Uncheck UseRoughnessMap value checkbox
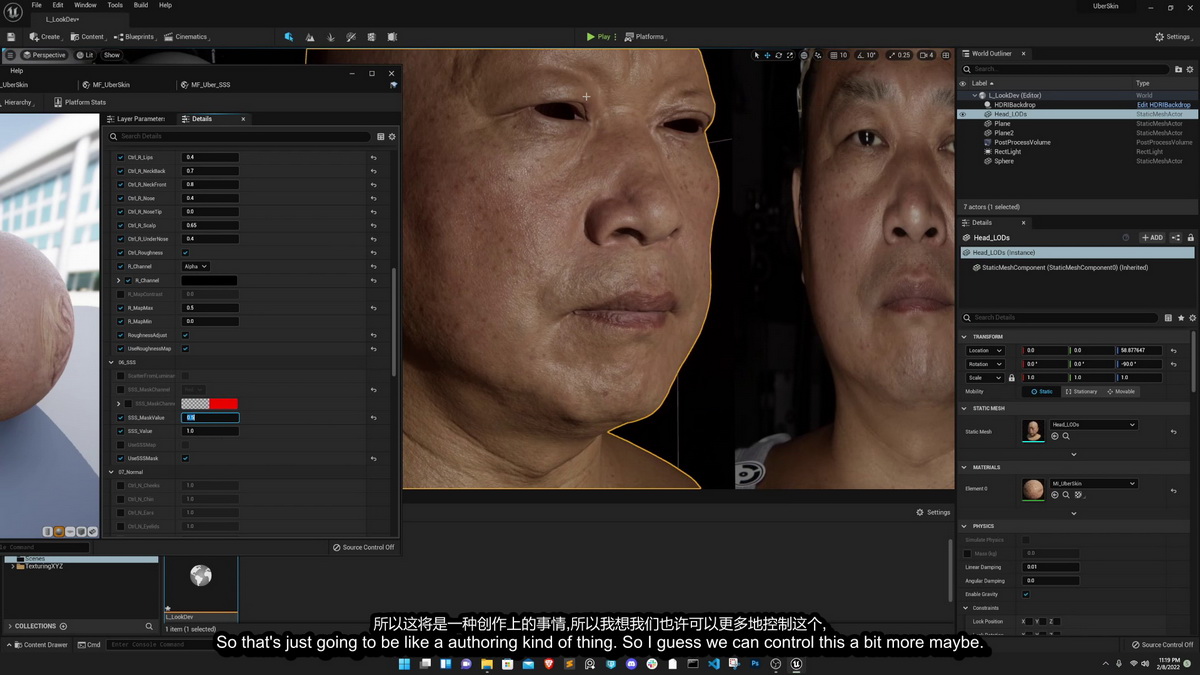1200x675 pixels. point(185,348)
